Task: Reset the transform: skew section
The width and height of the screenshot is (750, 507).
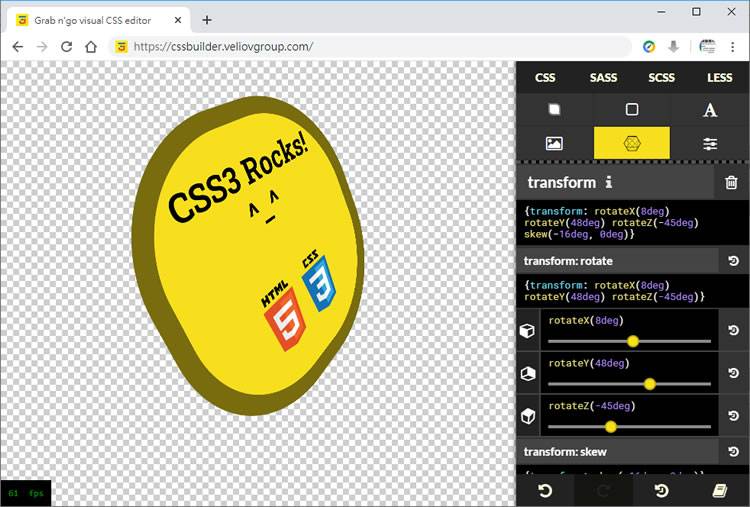Action: point(733,452)
